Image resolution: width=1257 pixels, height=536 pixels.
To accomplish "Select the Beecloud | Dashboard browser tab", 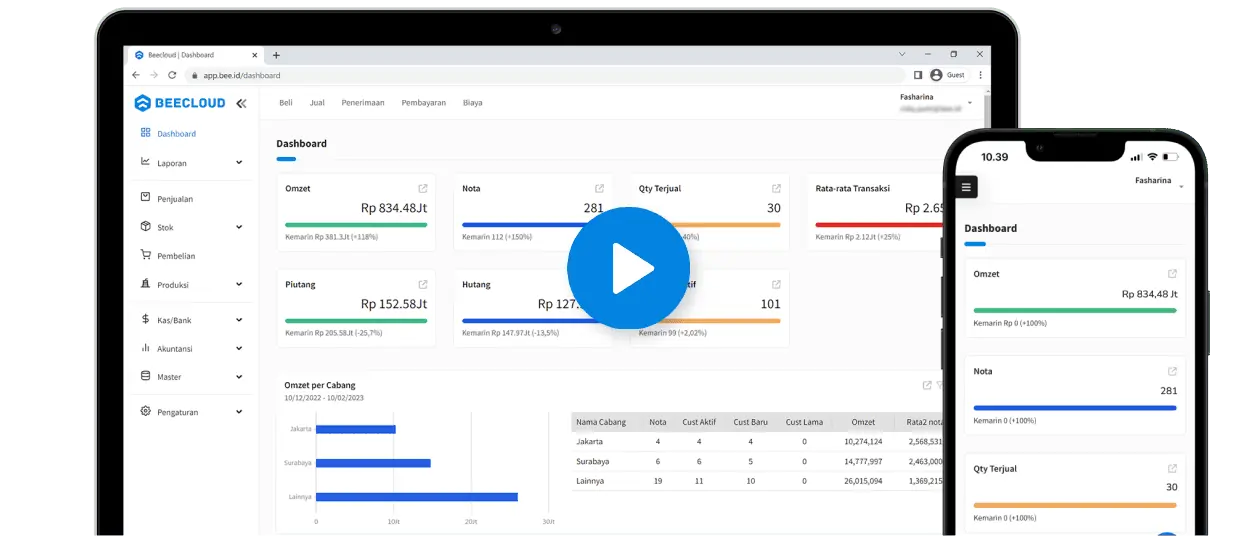I will click(x=196, y=55).
